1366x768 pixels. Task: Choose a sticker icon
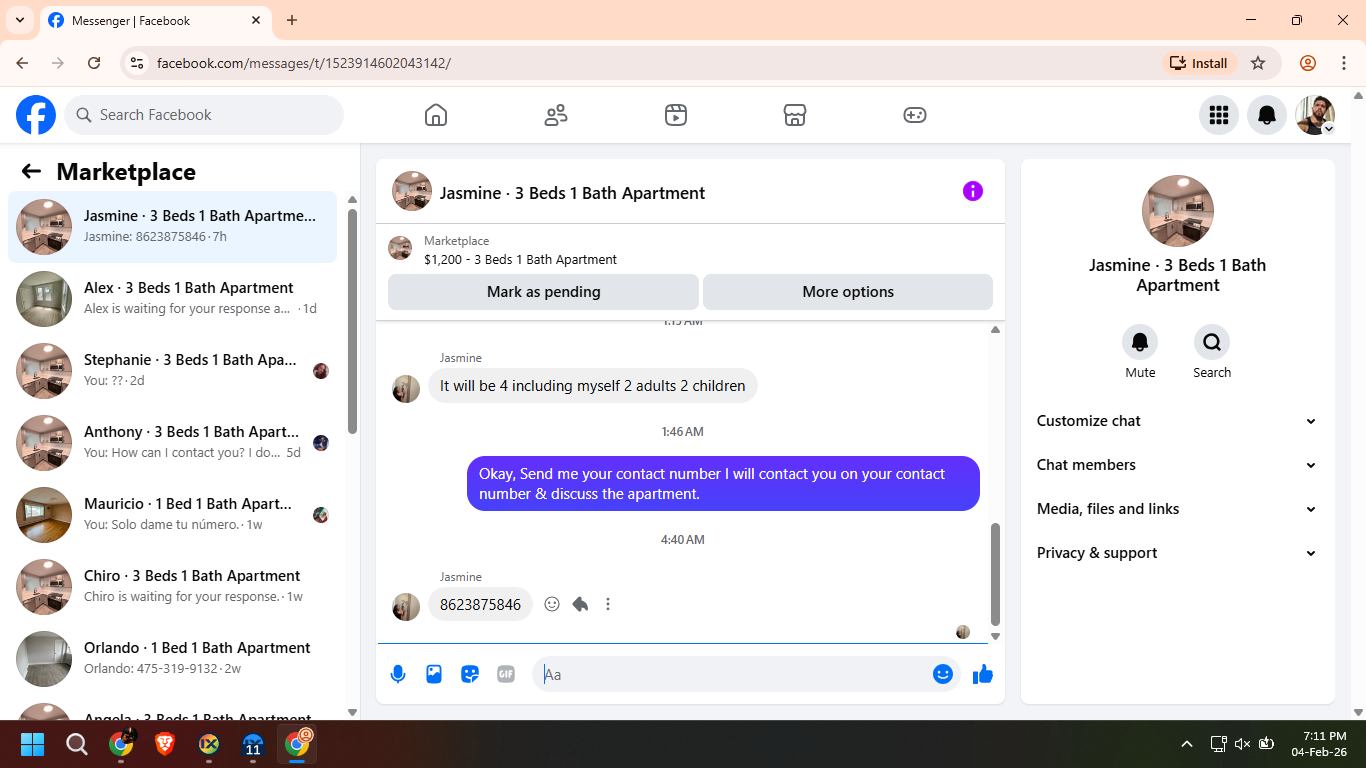tap(470, 674)
